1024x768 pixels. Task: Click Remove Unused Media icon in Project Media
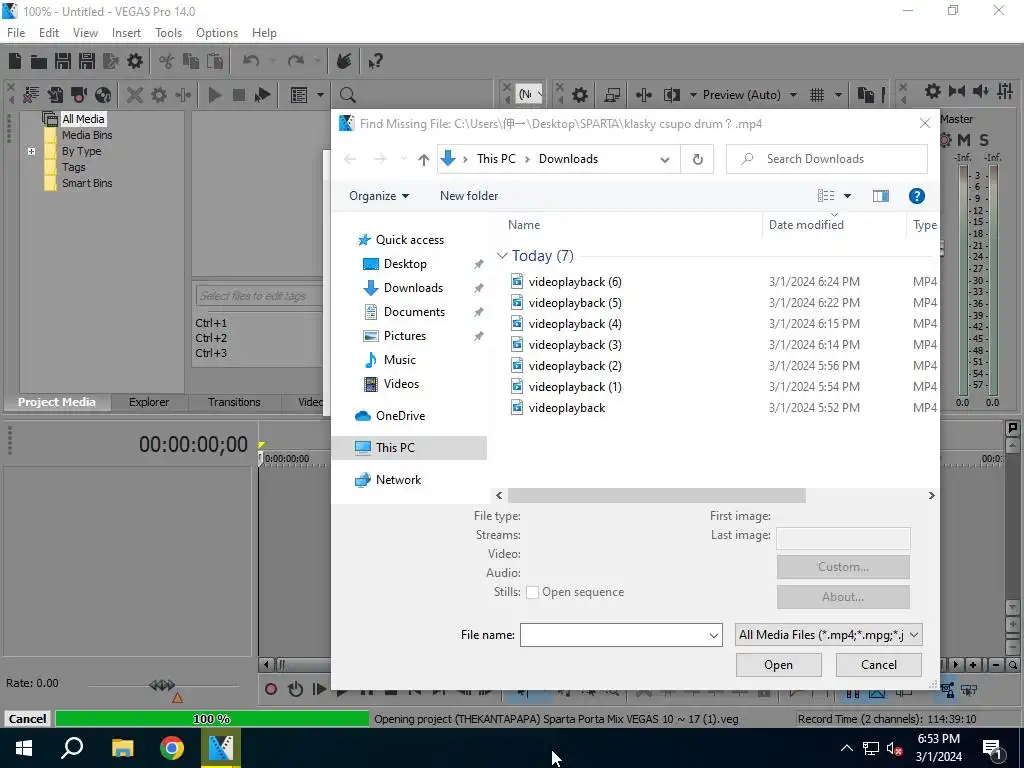31,95
